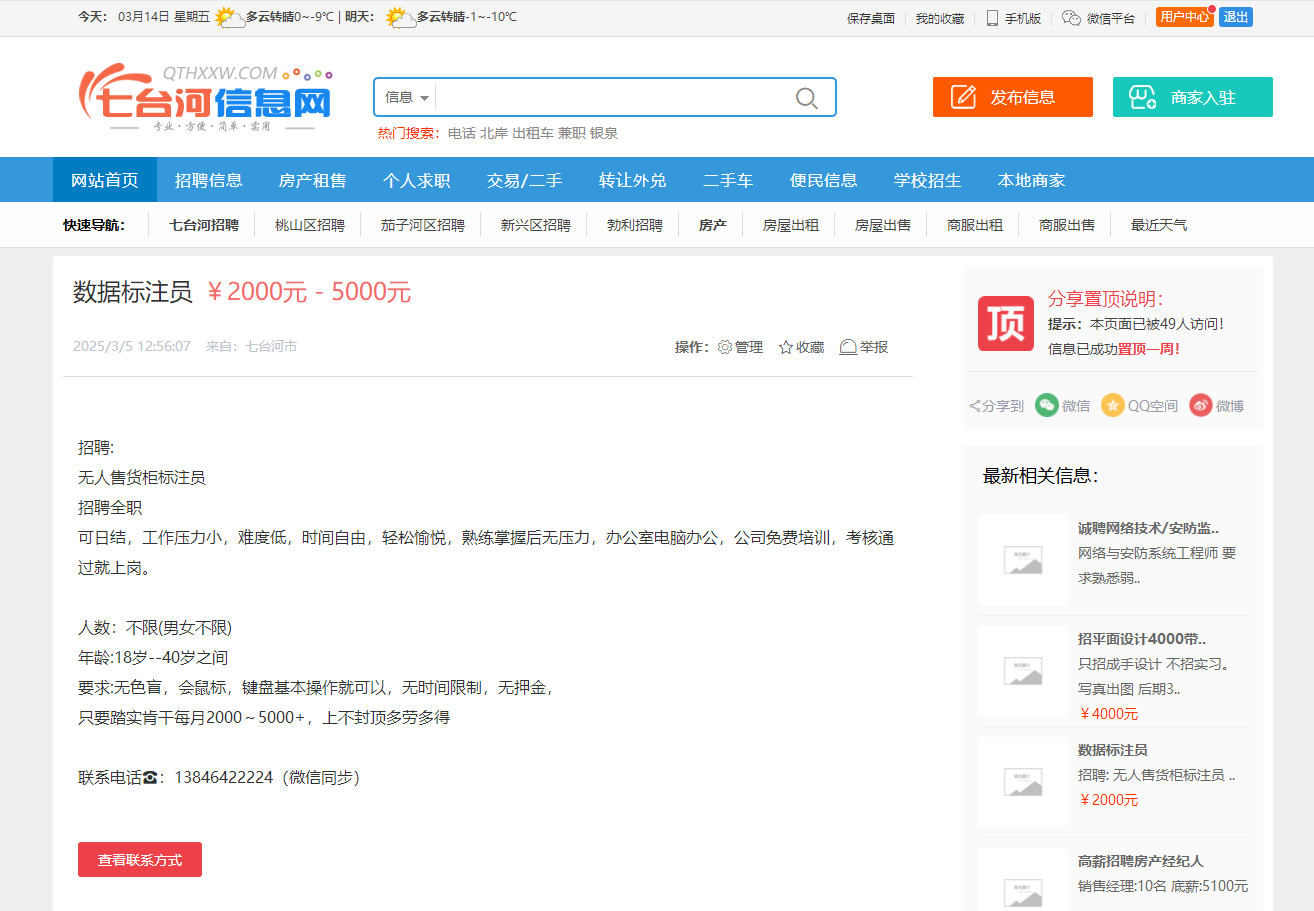This screenshot has height=911, width=1314.
Task: Go to the 房产租售 navigation tab
Action: coord(312,180)
